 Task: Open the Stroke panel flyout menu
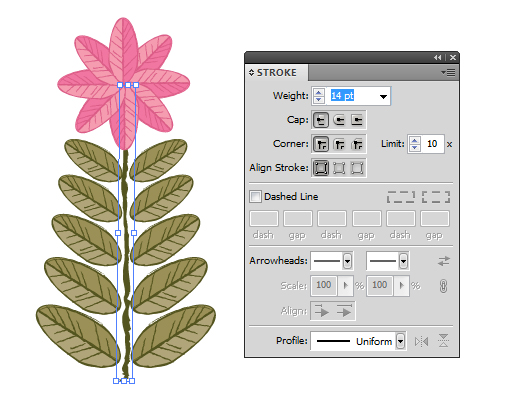click(448, 72)
